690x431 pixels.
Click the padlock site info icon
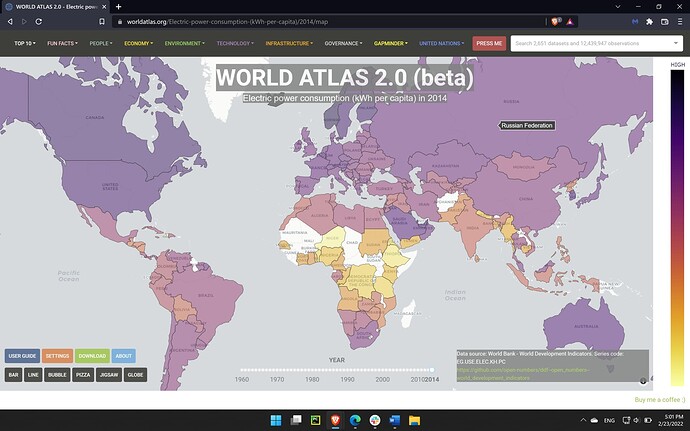[x=120, y=22]
